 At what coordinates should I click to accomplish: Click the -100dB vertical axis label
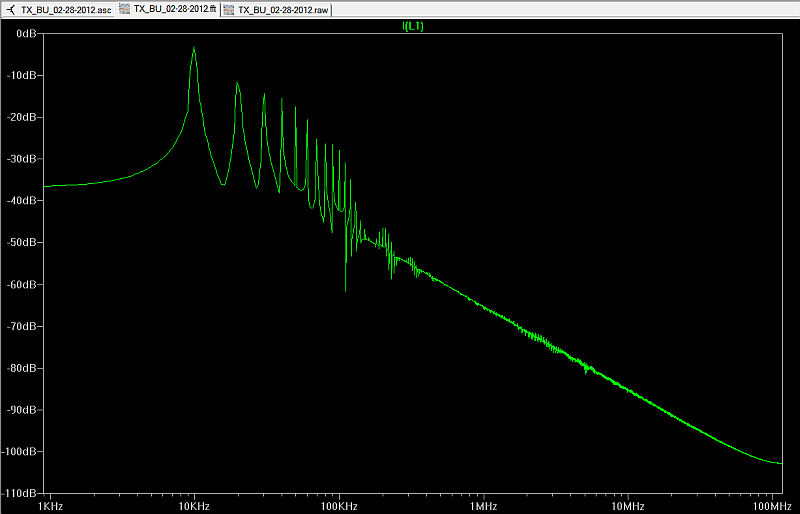[20, 452]
